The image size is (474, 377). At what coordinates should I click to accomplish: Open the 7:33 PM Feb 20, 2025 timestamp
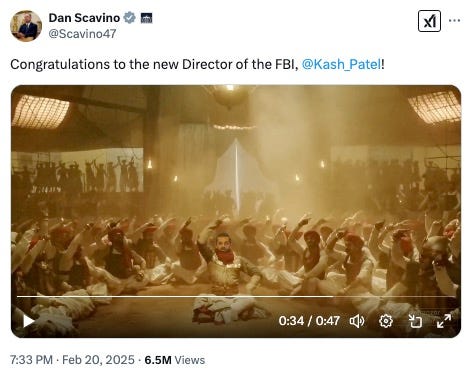[72, 360]
